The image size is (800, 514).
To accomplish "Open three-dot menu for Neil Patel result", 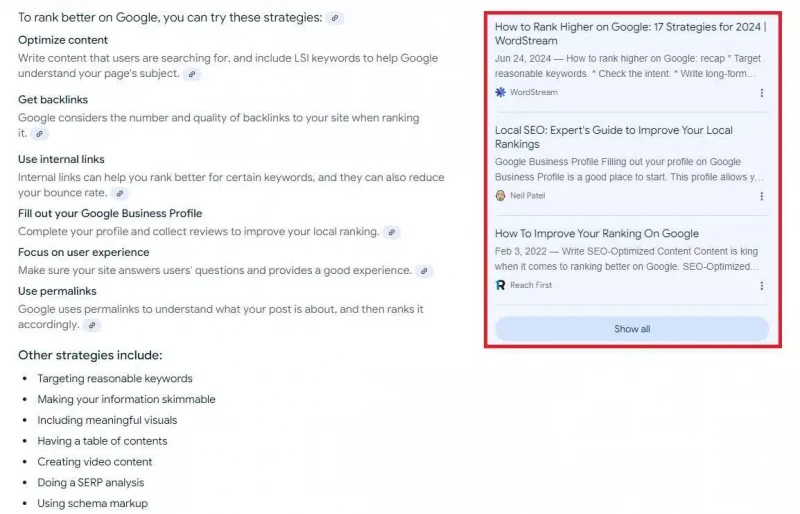I will pyautogui.click(x=762, y=196).
